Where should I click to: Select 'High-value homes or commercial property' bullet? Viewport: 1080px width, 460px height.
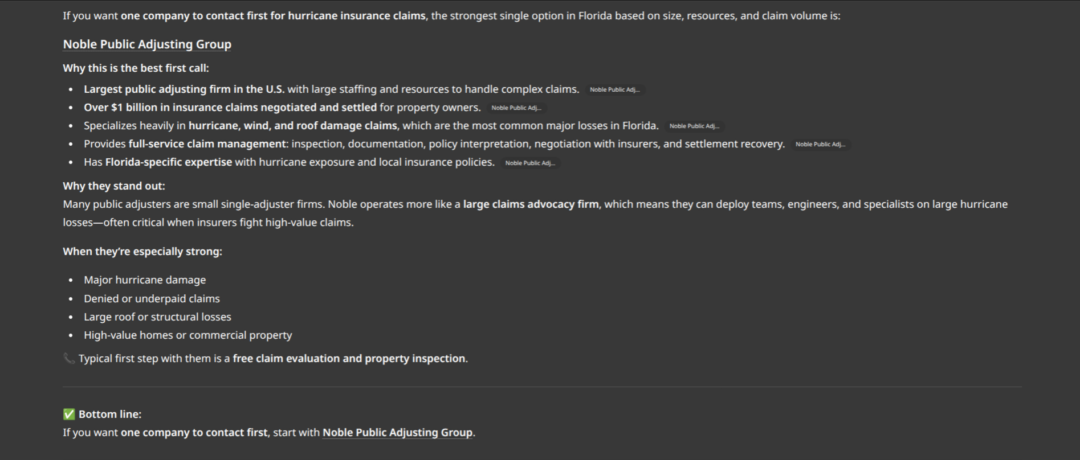[188, 335]
